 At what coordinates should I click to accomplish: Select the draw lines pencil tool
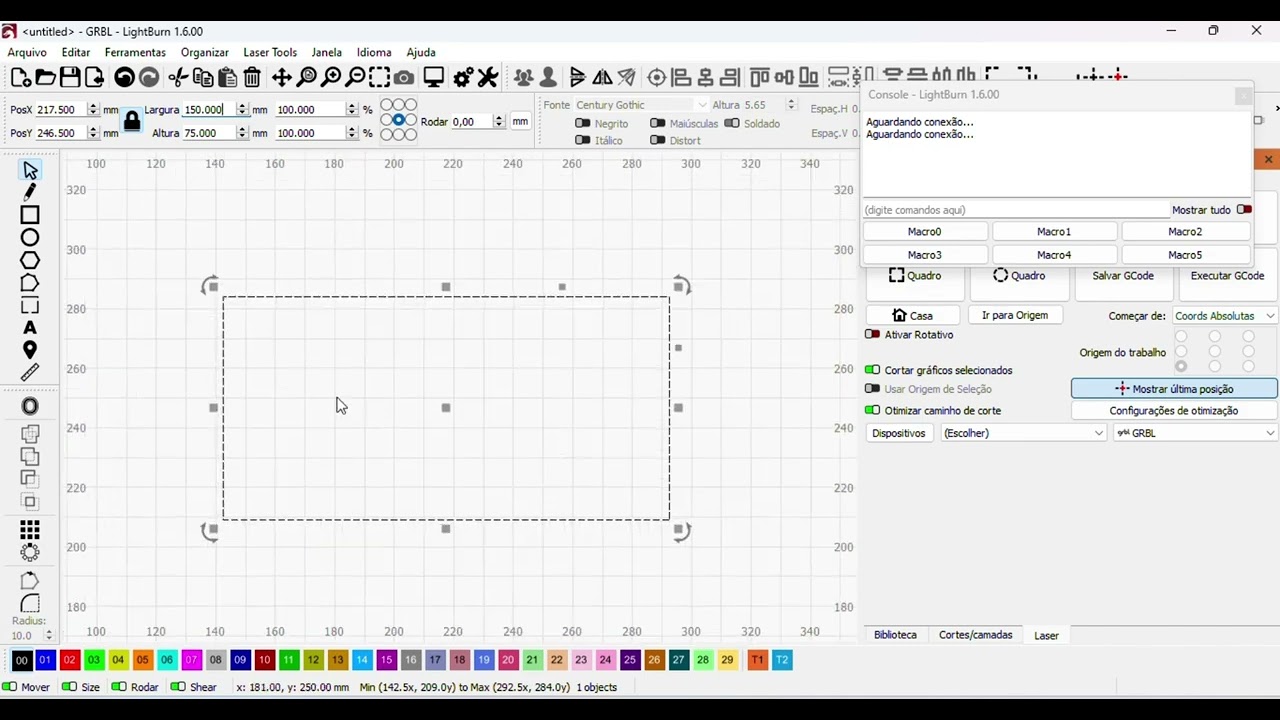coord(30,192)
